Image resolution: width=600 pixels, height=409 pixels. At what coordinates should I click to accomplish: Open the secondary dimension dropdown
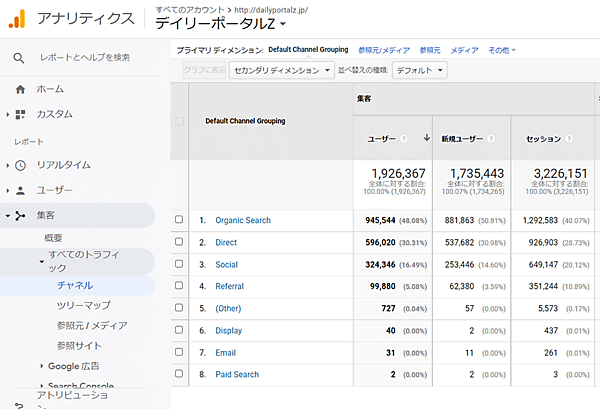click(282, 70)
